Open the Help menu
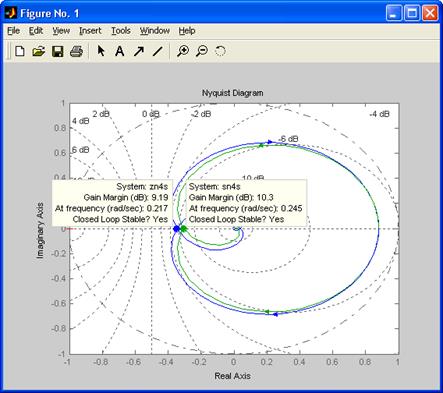443x393 pixels. [187, 31]
